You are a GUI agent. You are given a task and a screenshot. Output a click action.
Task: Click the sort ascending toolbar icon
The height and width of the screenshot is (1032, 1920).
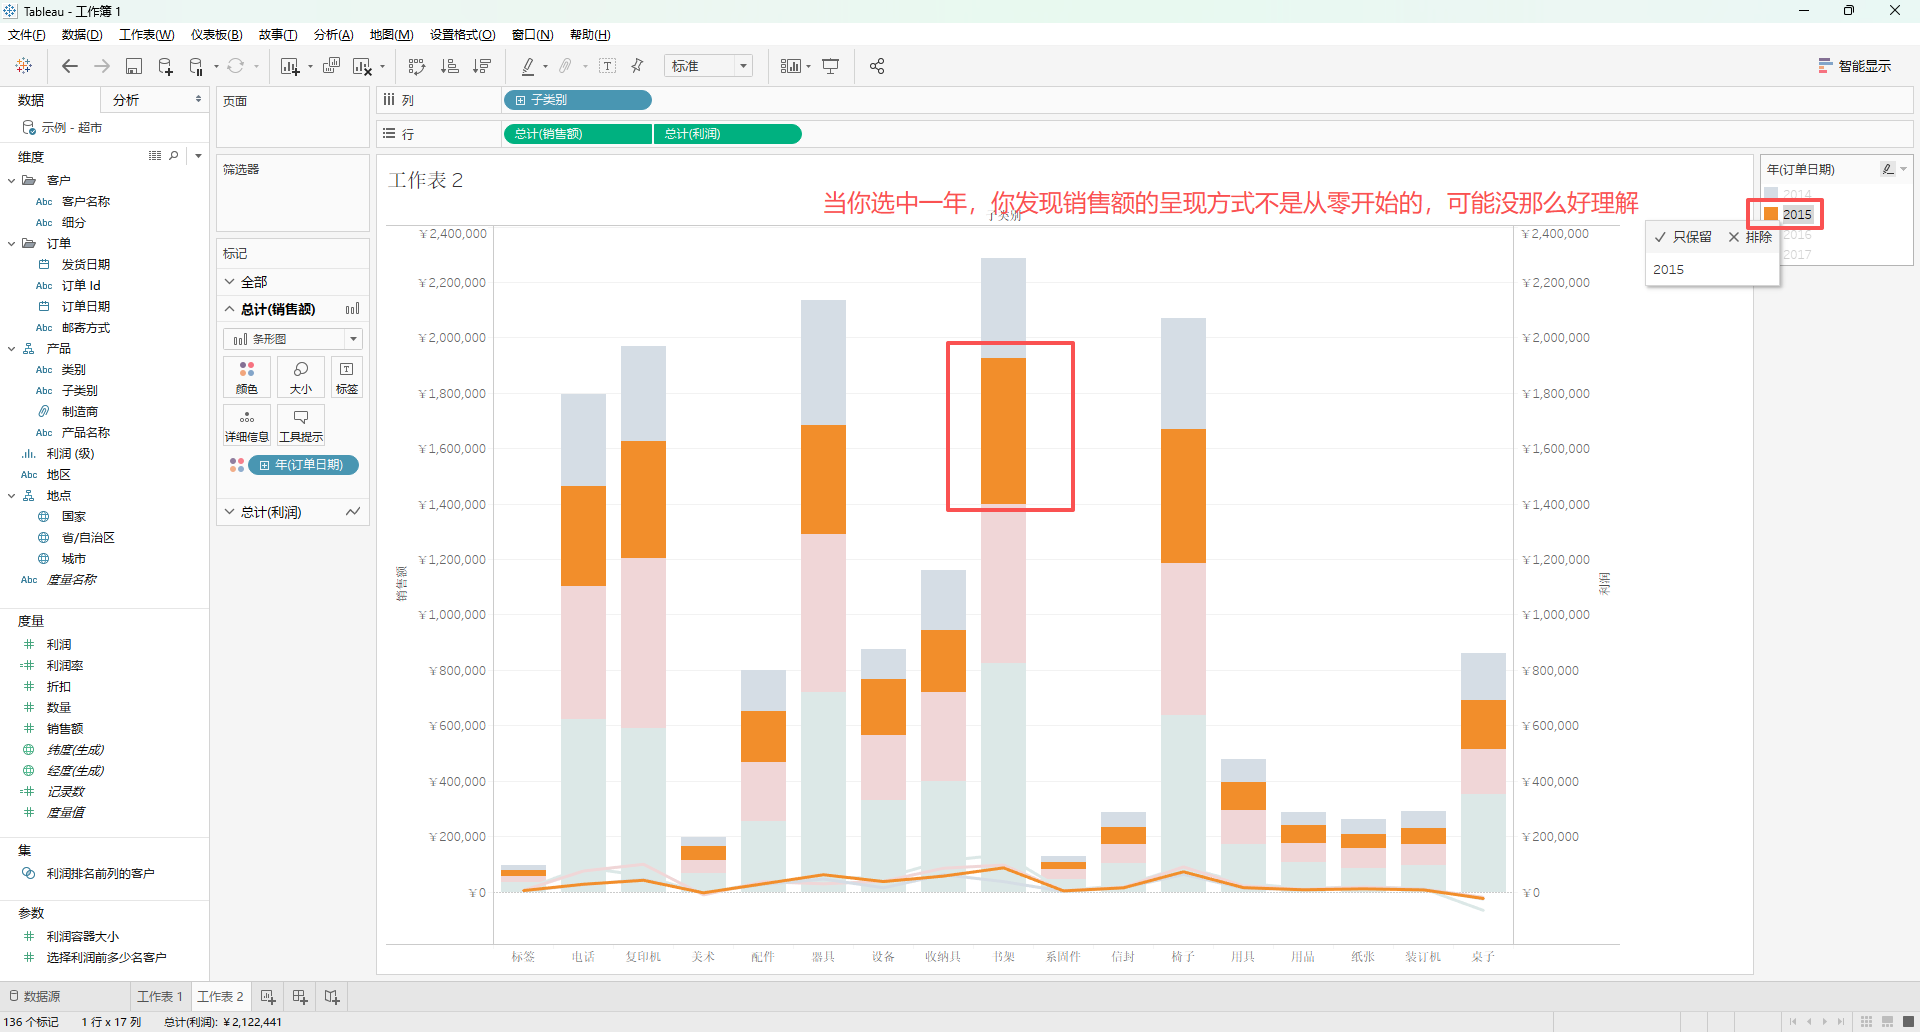click(x=450, y=66)
